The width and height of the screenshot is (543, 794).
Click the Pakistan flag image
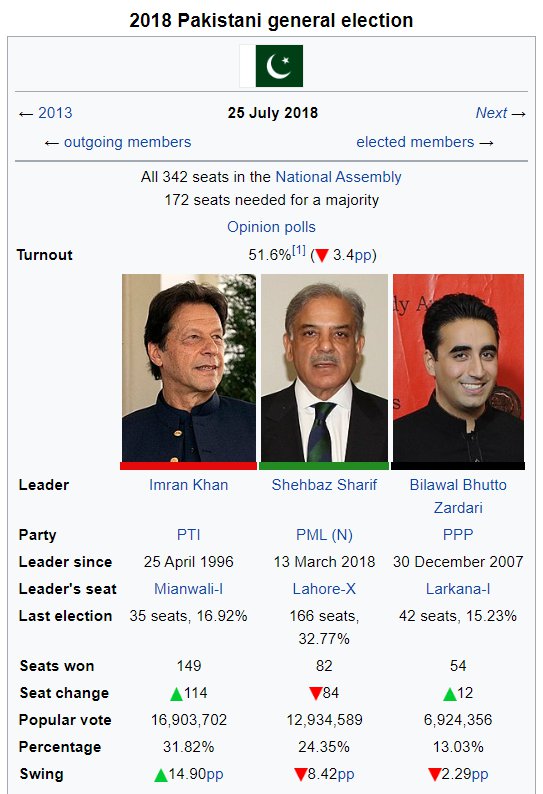pos(271,66)
